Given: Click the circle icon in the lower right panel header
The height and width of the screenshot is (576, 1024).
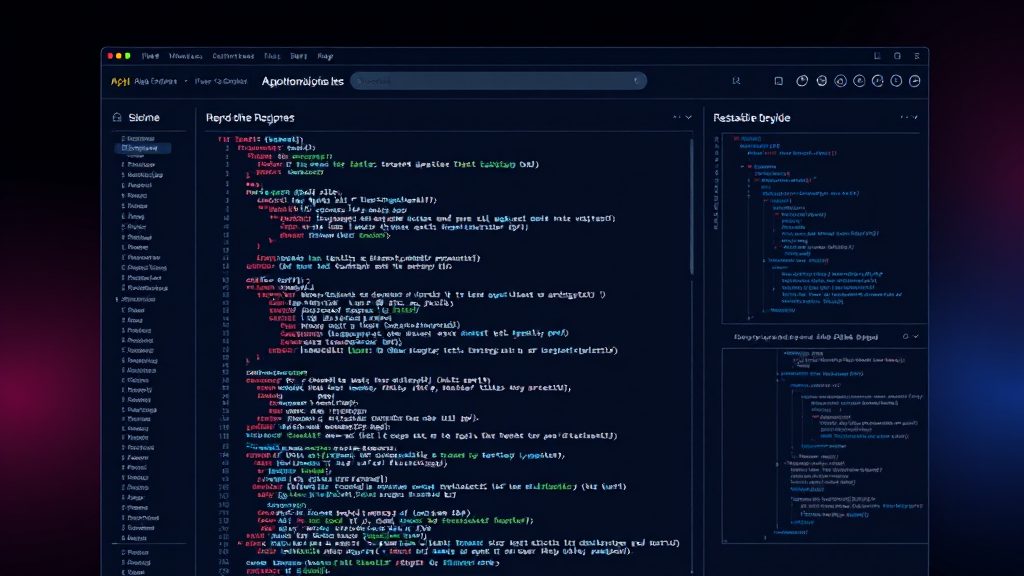Looking at the screenshot, I should [x=905, y=337].
